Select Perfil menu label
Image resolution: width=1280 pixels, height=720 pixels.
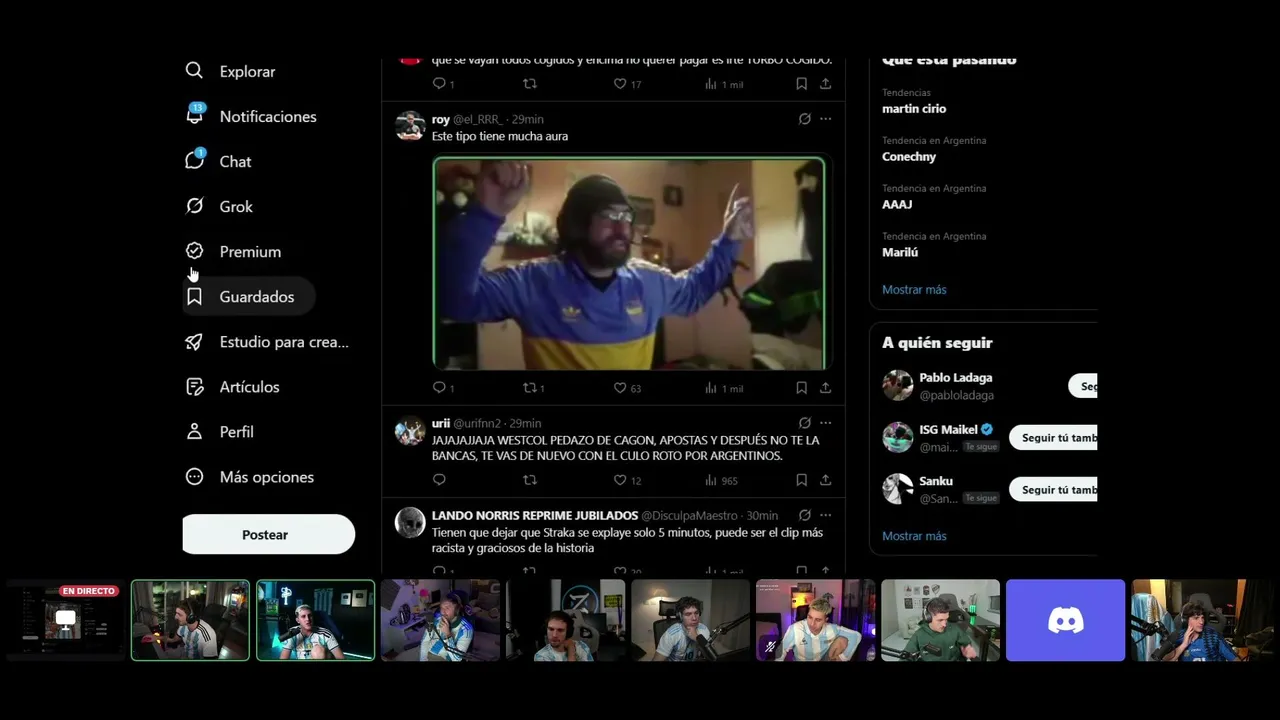click(x=236, y=432)
